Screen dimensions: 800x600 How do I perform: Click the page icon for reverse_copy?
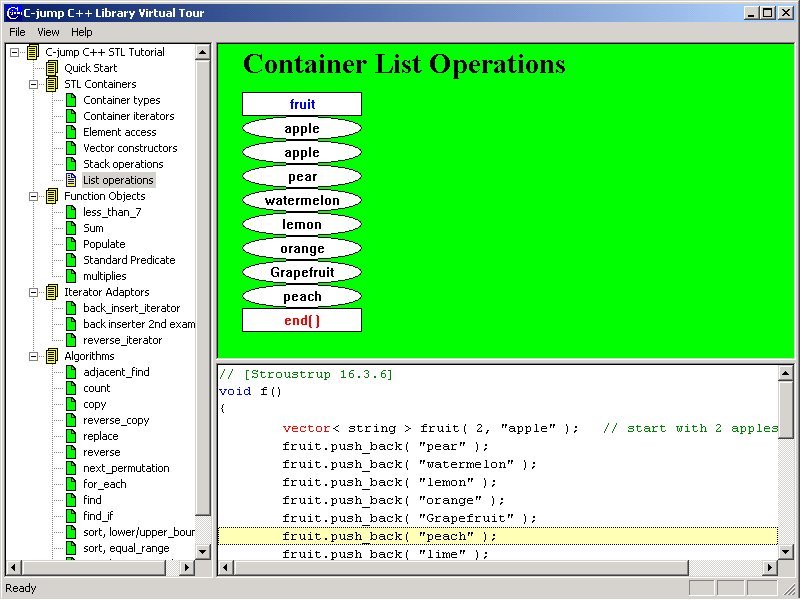(x=71, y=420)
